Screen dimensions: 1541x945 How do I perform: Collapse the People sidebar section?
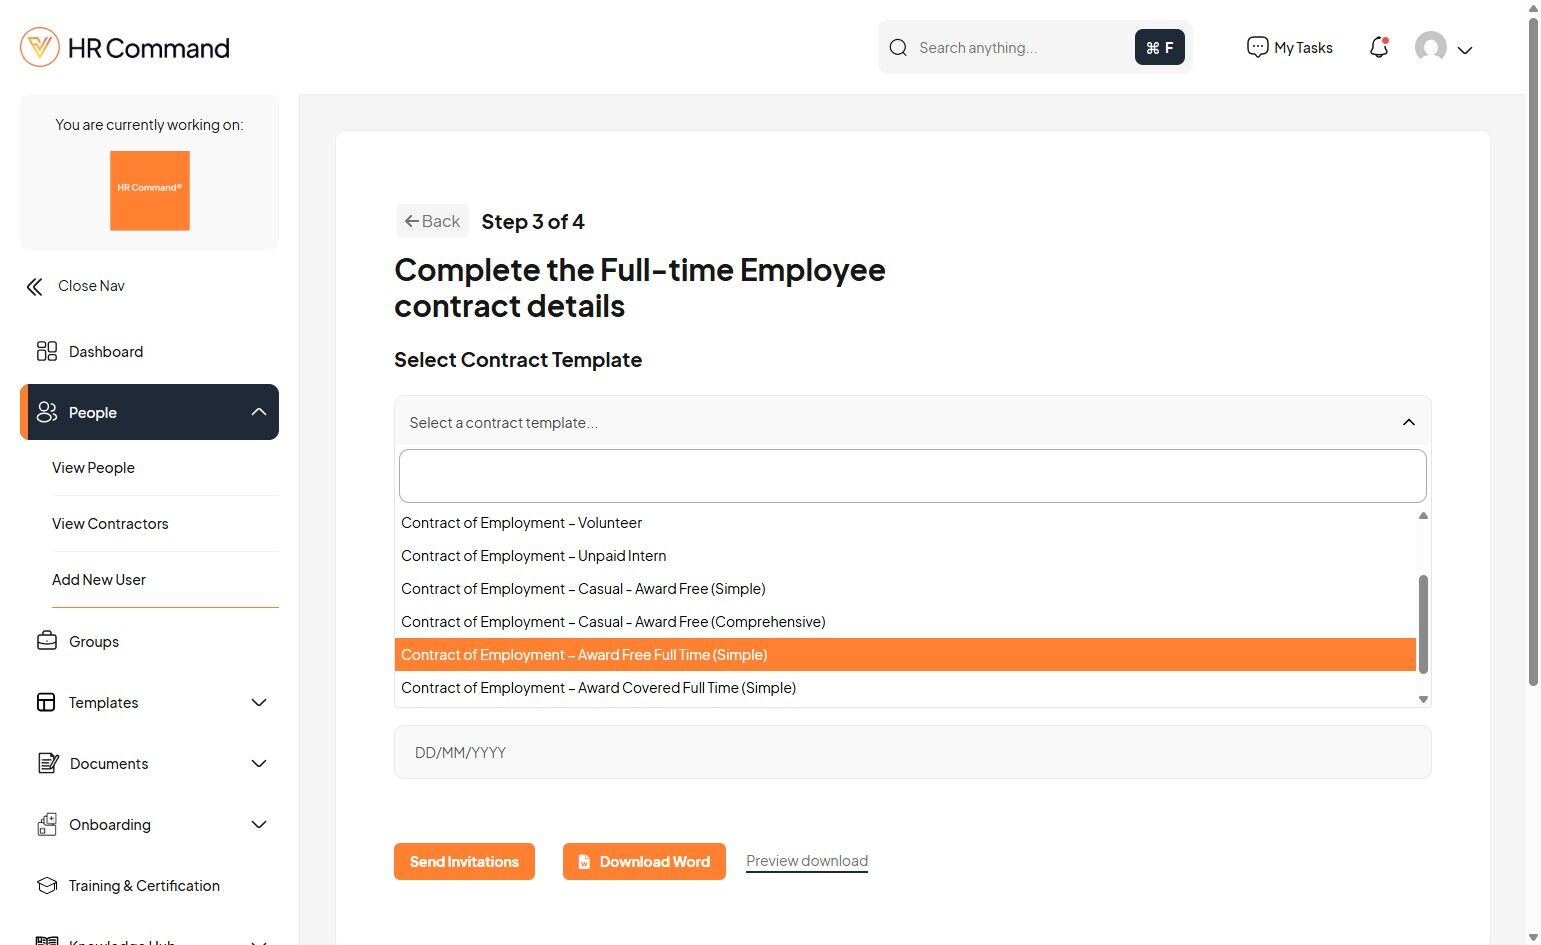pos(259,412)
